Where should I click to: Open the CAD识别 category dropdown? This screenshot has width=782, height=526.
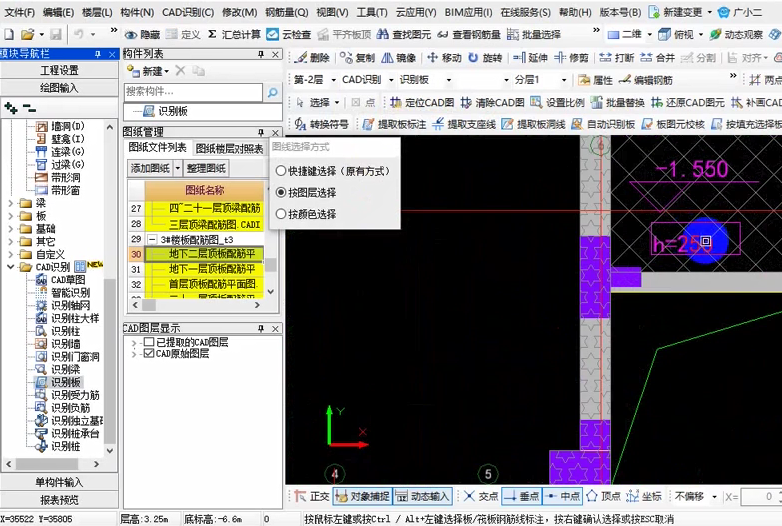(391, 80)
